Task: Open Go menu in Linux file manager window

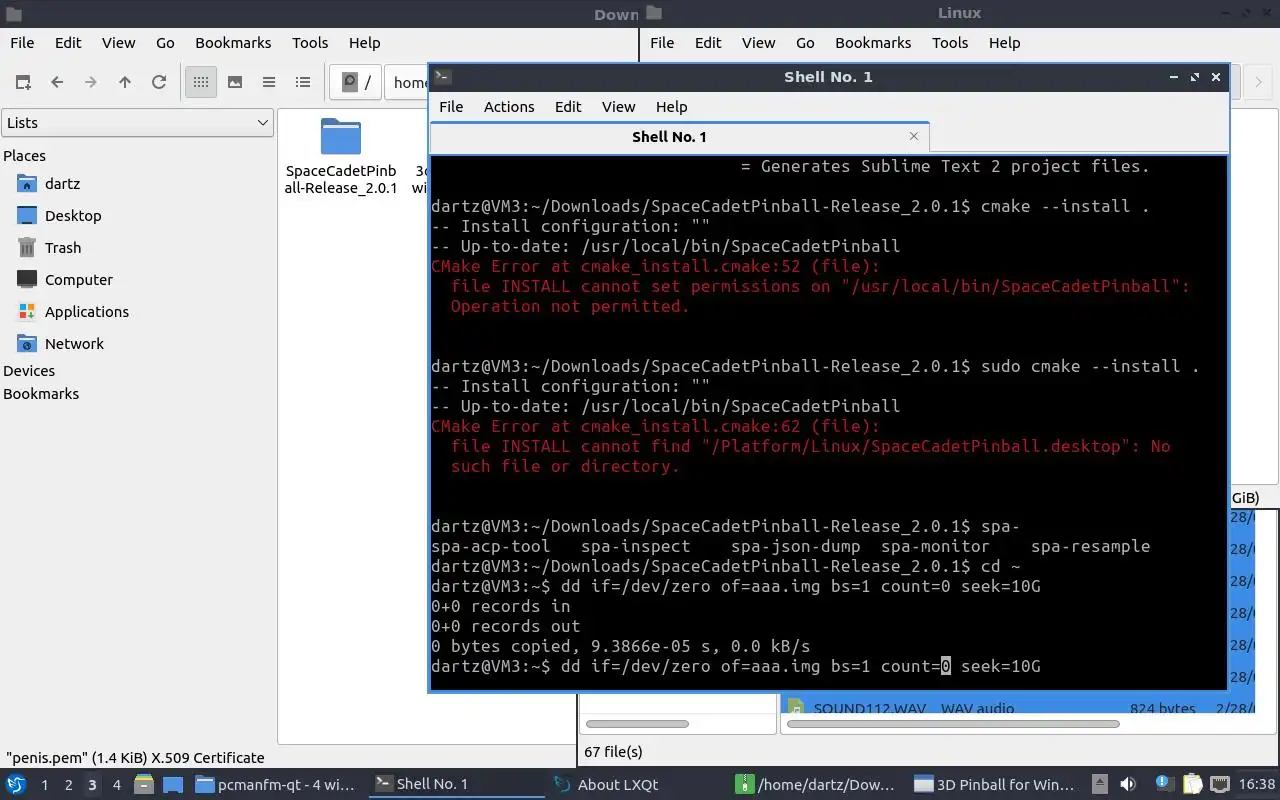Action: 805,43
